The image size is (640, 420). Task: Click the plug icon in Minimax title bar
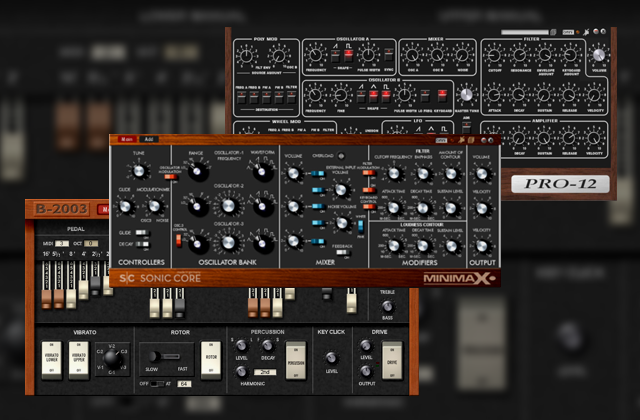(x=462, y=140)
